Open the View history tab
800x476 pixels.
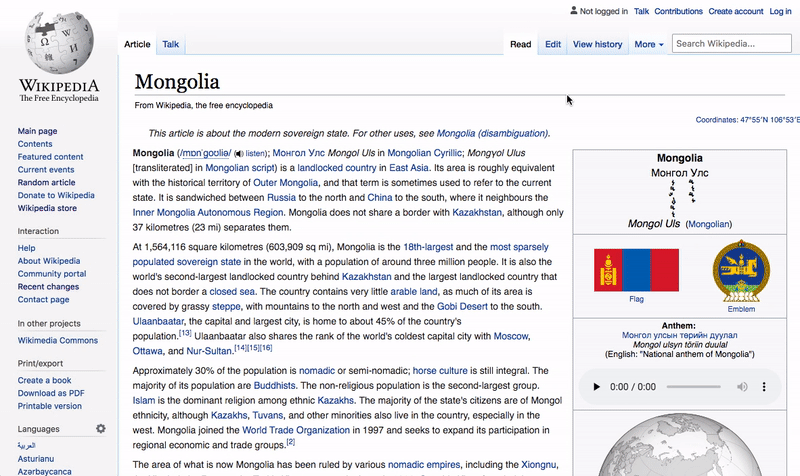point(597,44)
